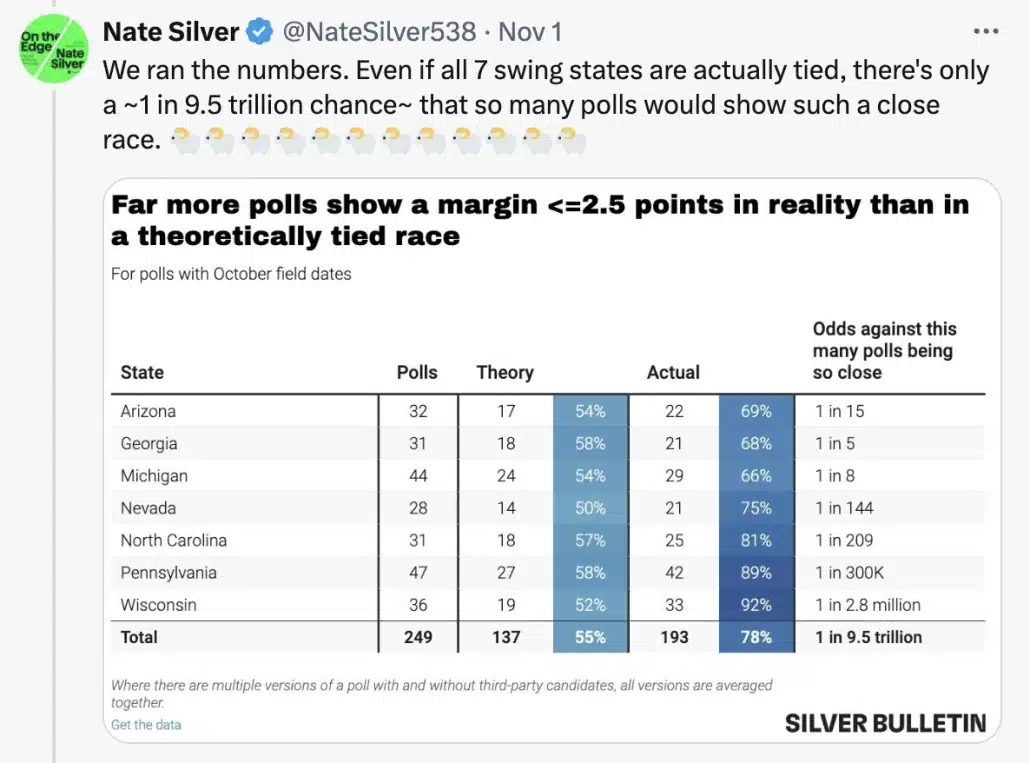
Task: Select the Theory column header
Action: 505,372
